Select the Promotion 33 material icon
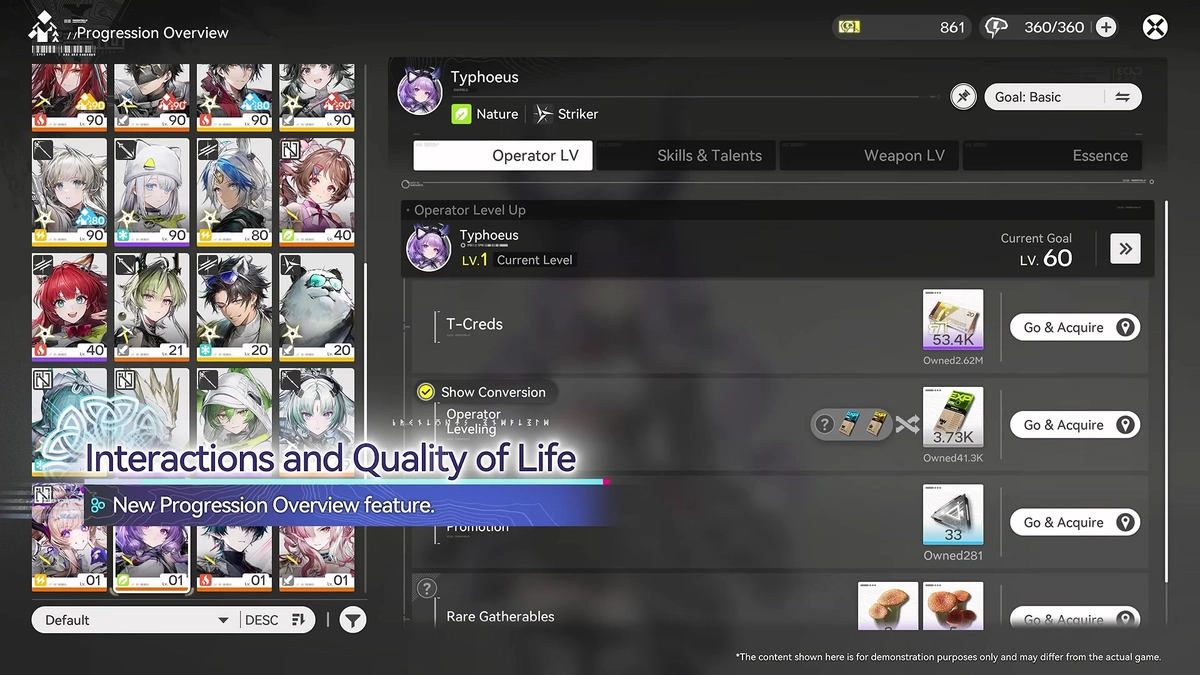This screenshot has height=675, width=1200. pos(953,515)
